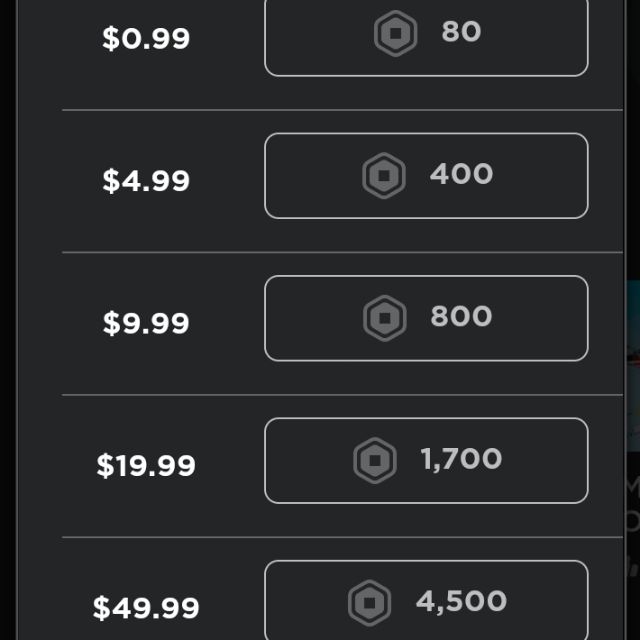The image size is (640, 640).
Task: Select the $4.99 price label
Action: [x=146, y=181]
